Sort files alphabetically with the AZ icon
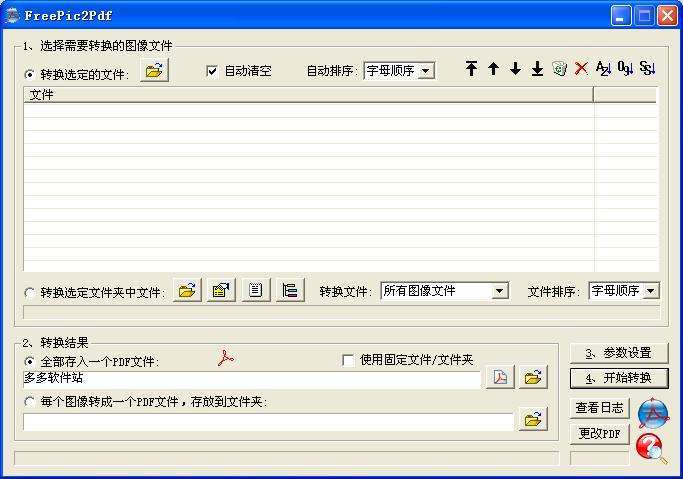 [603, 68]
